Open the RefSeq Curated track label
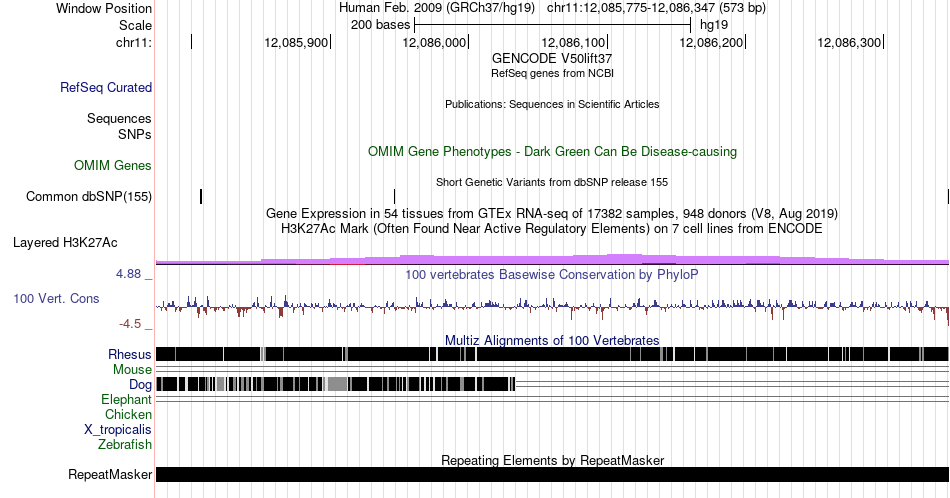 click(x=106, y=87)
